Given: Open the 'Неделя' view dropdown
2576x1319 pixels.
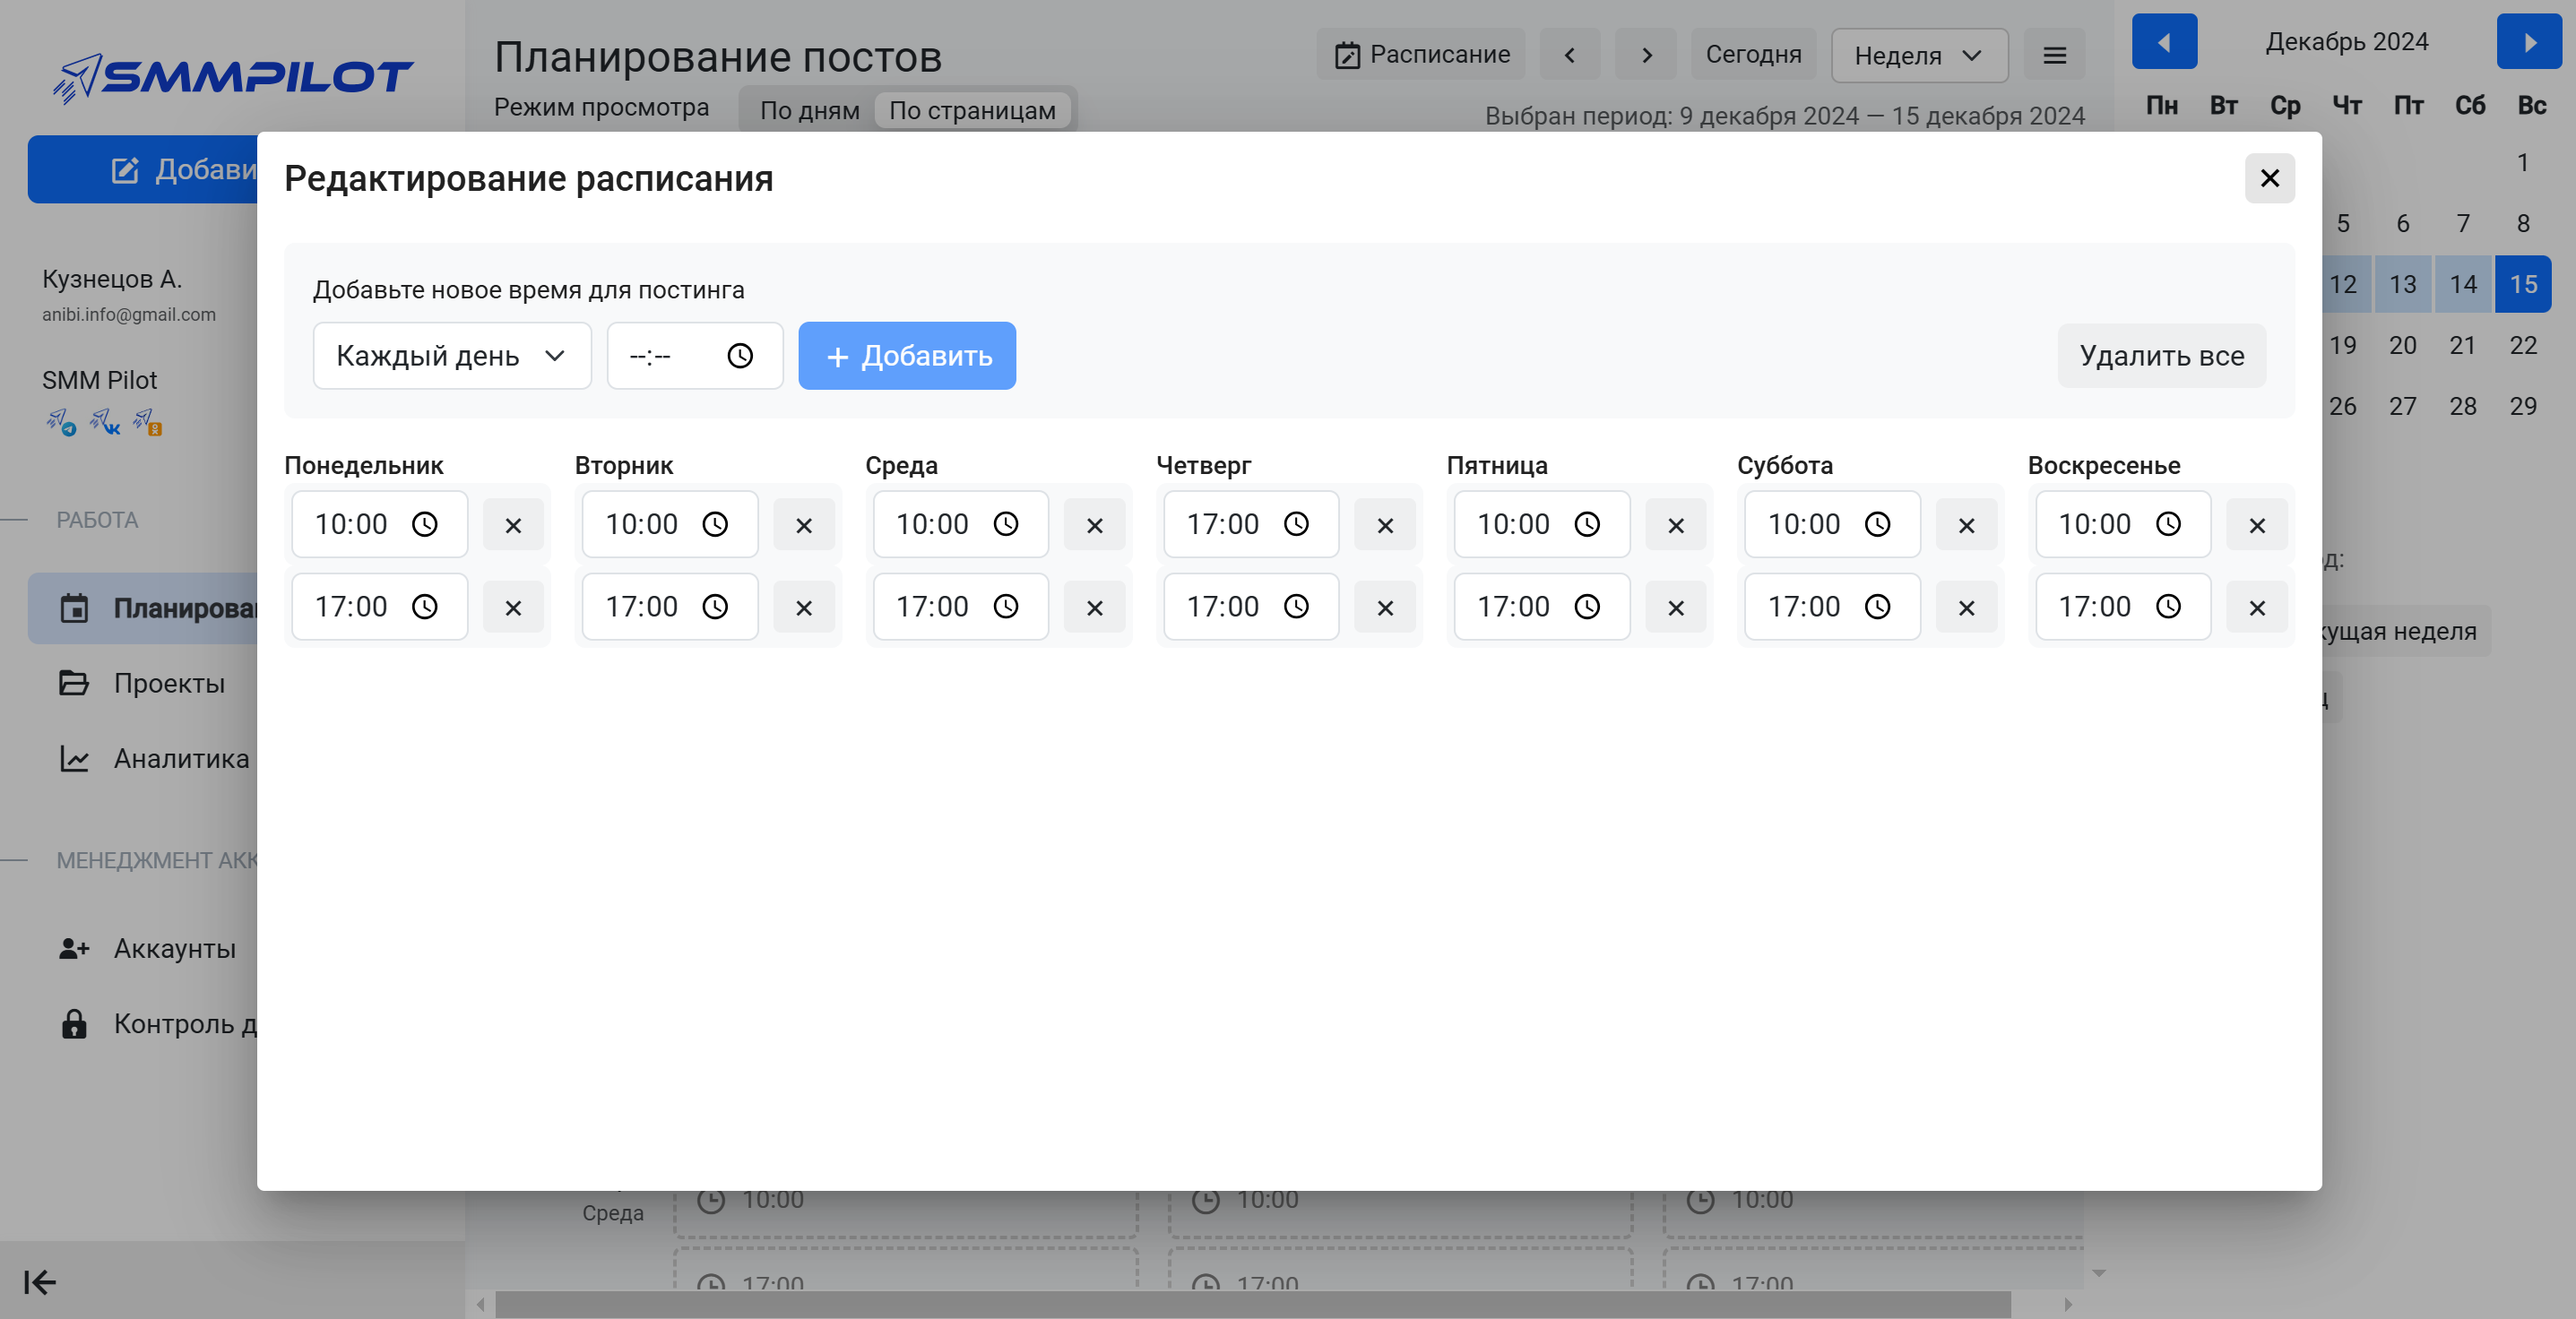Looking at the screenshot, I should (x=1919, y=56).
